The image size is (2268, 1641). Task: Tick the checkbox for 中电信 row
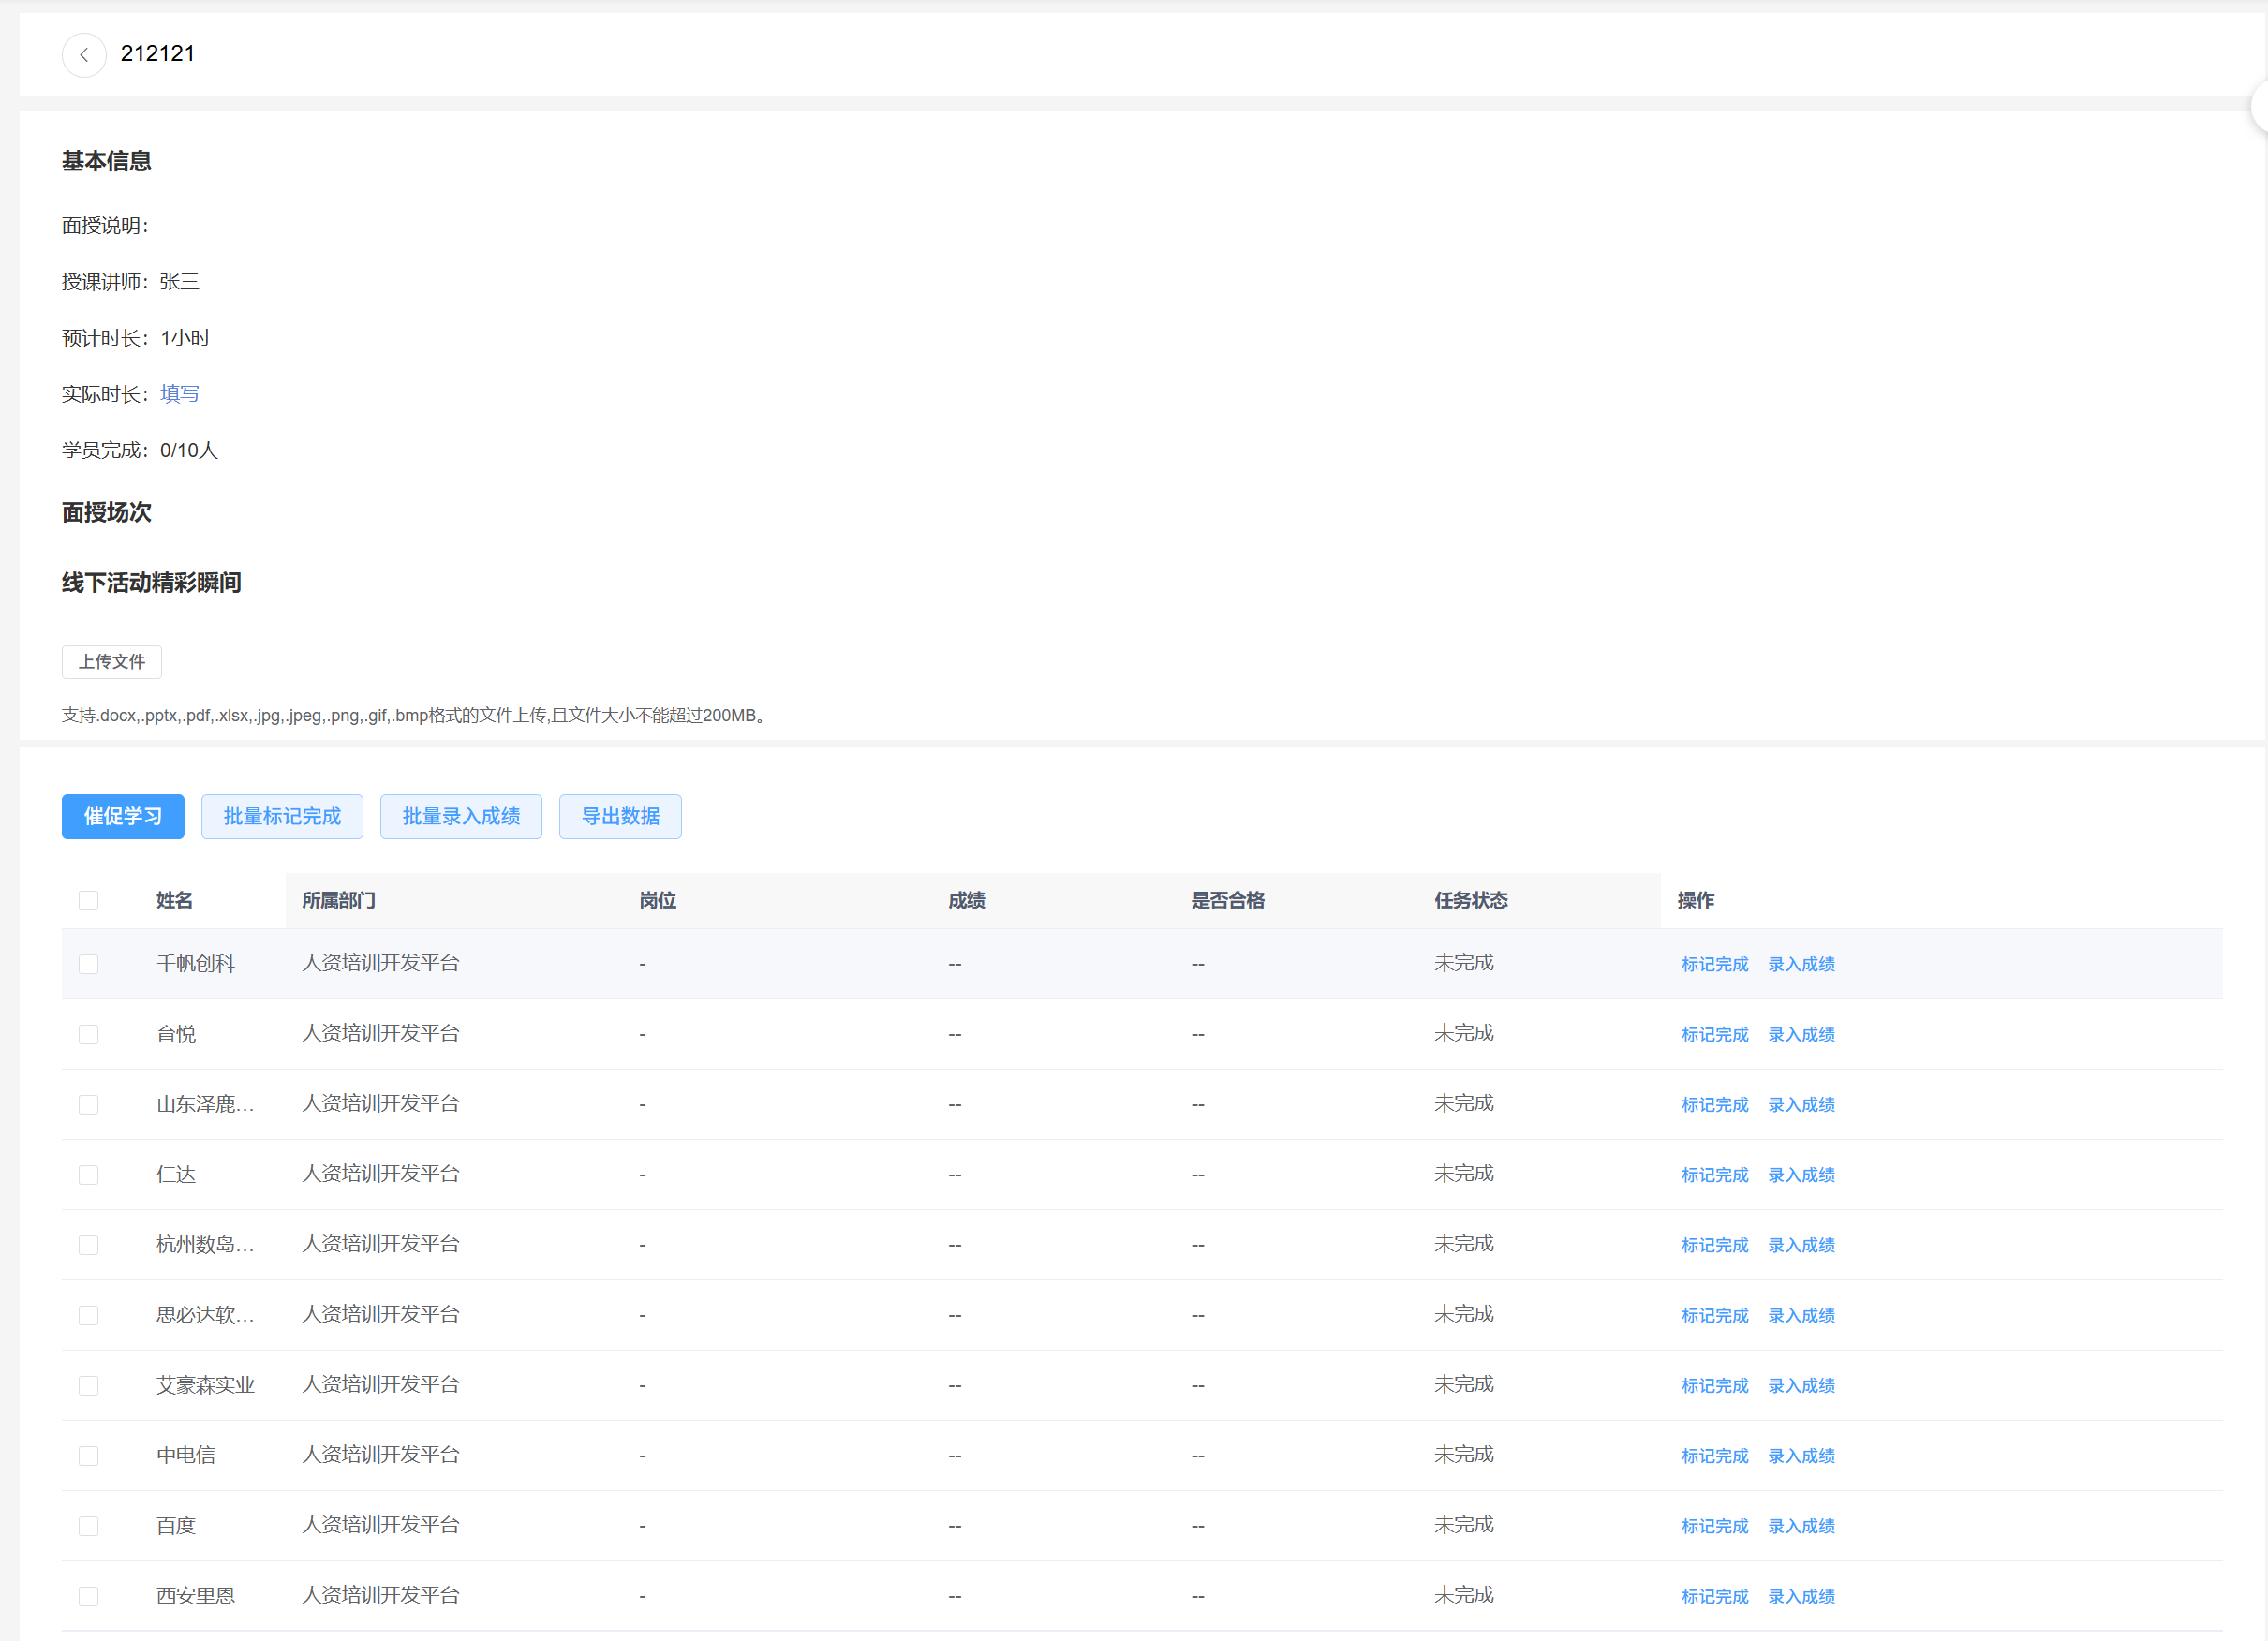[89, 1456]
